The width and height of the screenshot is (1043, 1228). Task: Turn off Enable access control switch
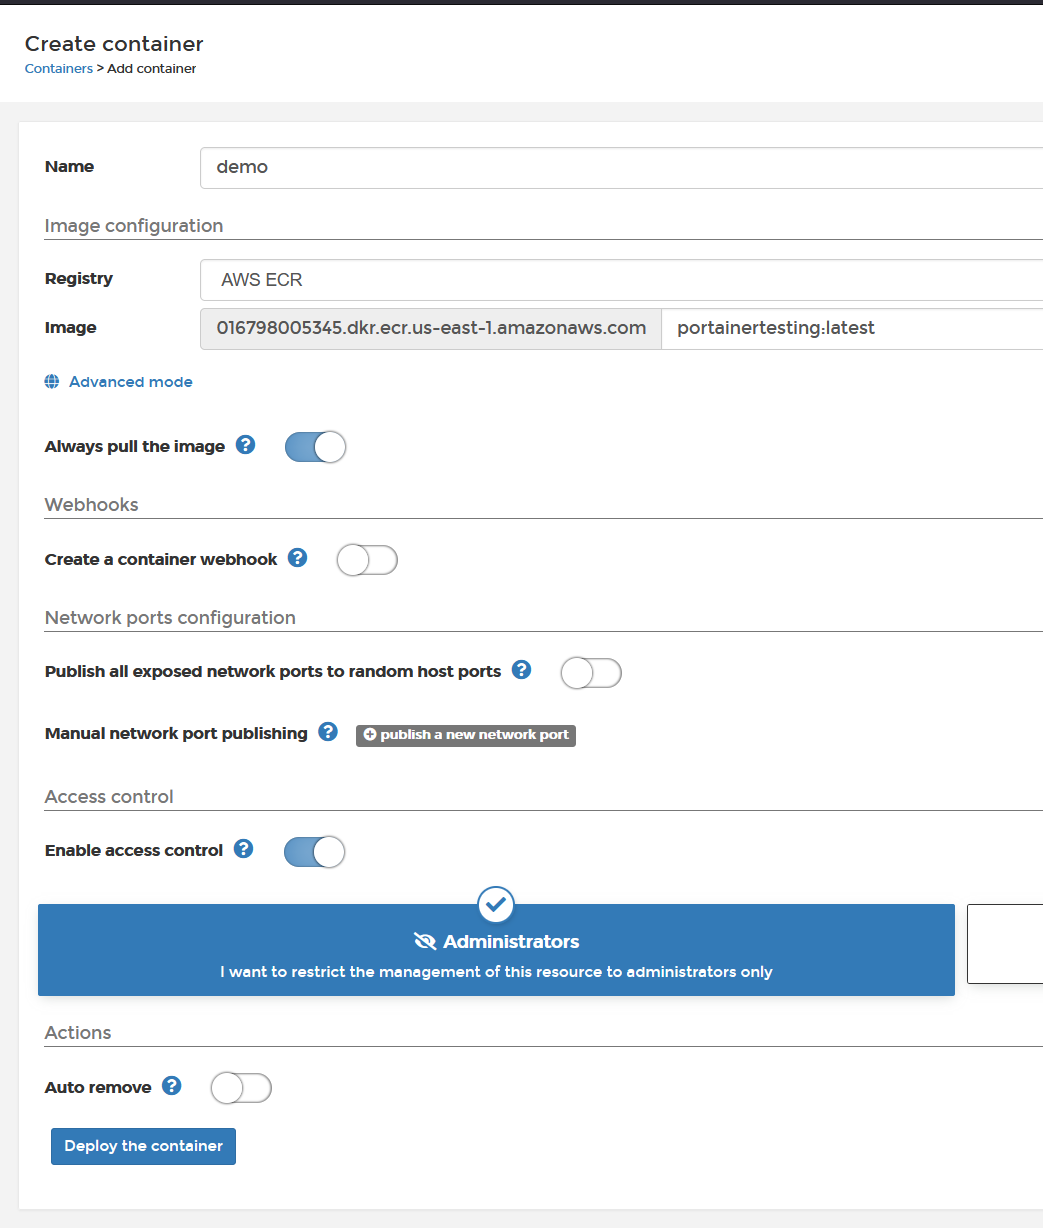coord(314,852)
